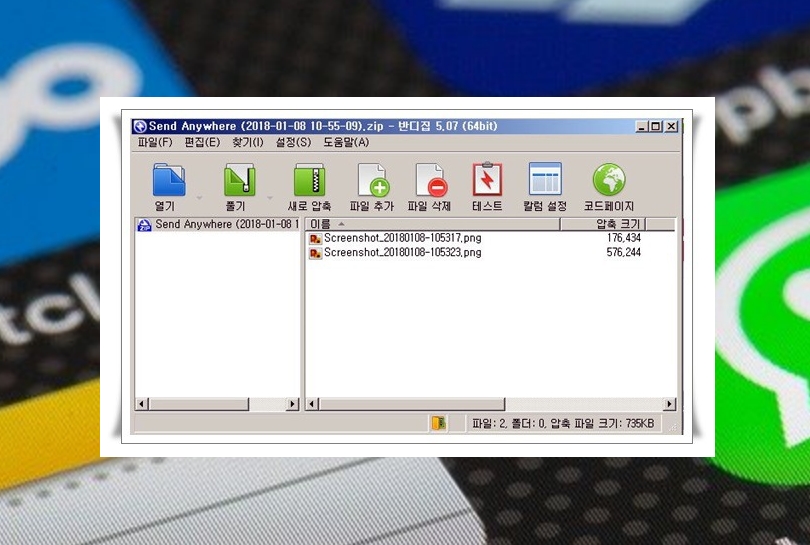Click the Bandizip app icon in title bar
Viewport: 810px width, 545px height.
[139, 126]
